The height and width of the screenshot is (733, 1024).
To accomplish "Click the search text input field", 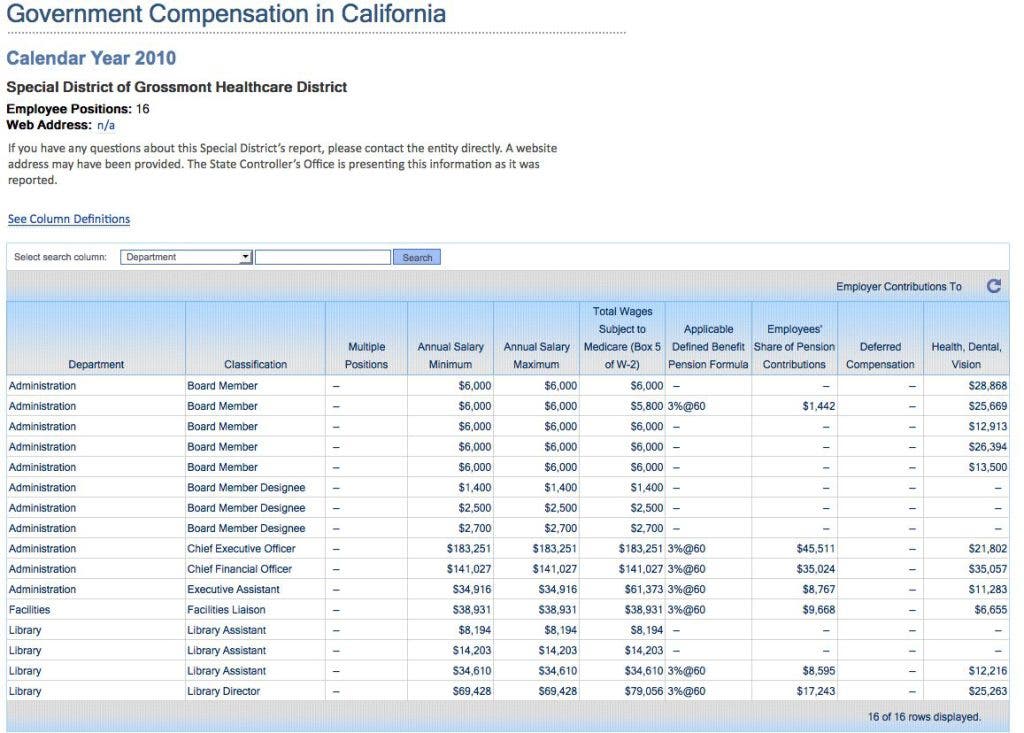I will [x=323, y=257].
